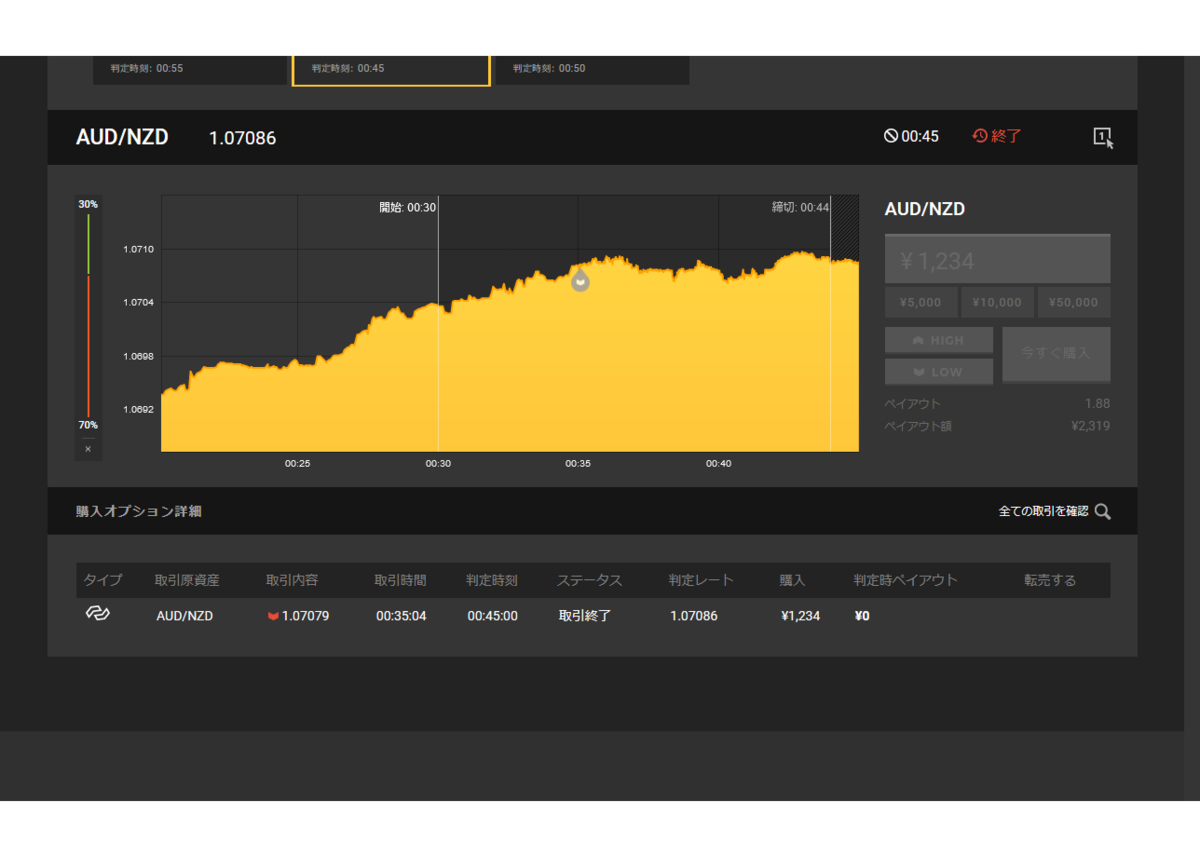Click the 00:45 expiry timer icon
1200x856 pixels.
[891, 136]
